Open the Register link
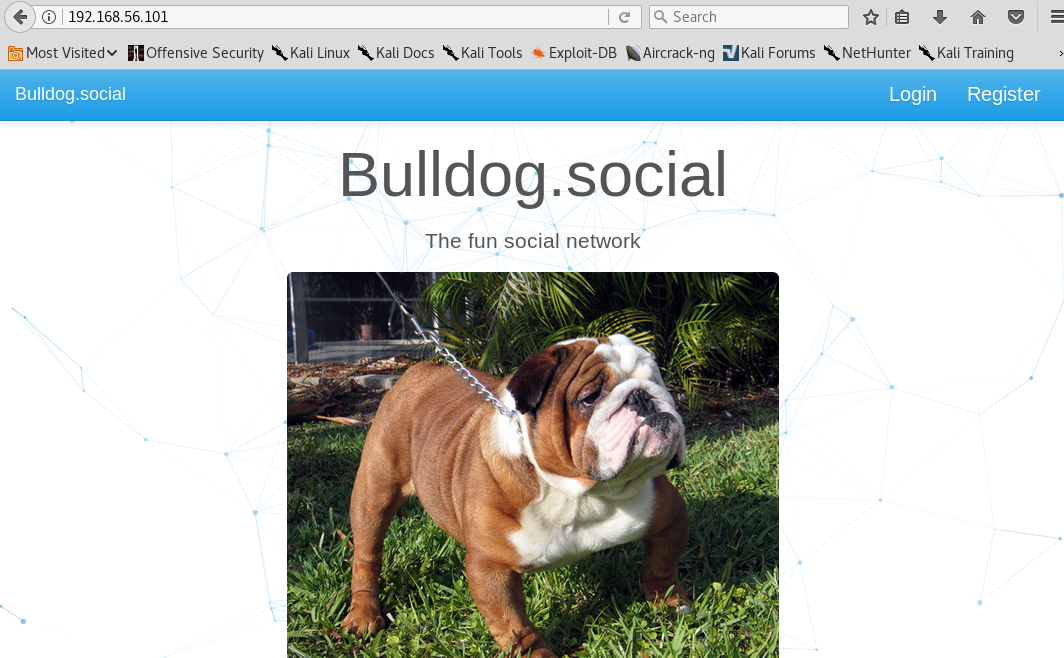This screenshot has width=1064, height=658. click(1003, 94)
